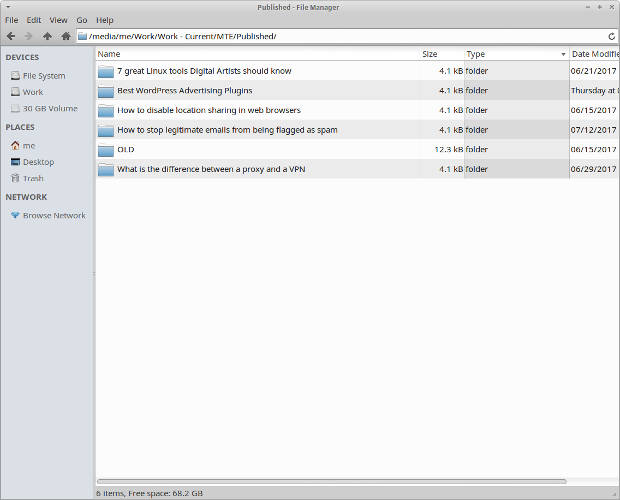The width and height of the screenshot is (620, 500).
Task: Sort by the Date Modified column header
Action: (x=594, y=54)
